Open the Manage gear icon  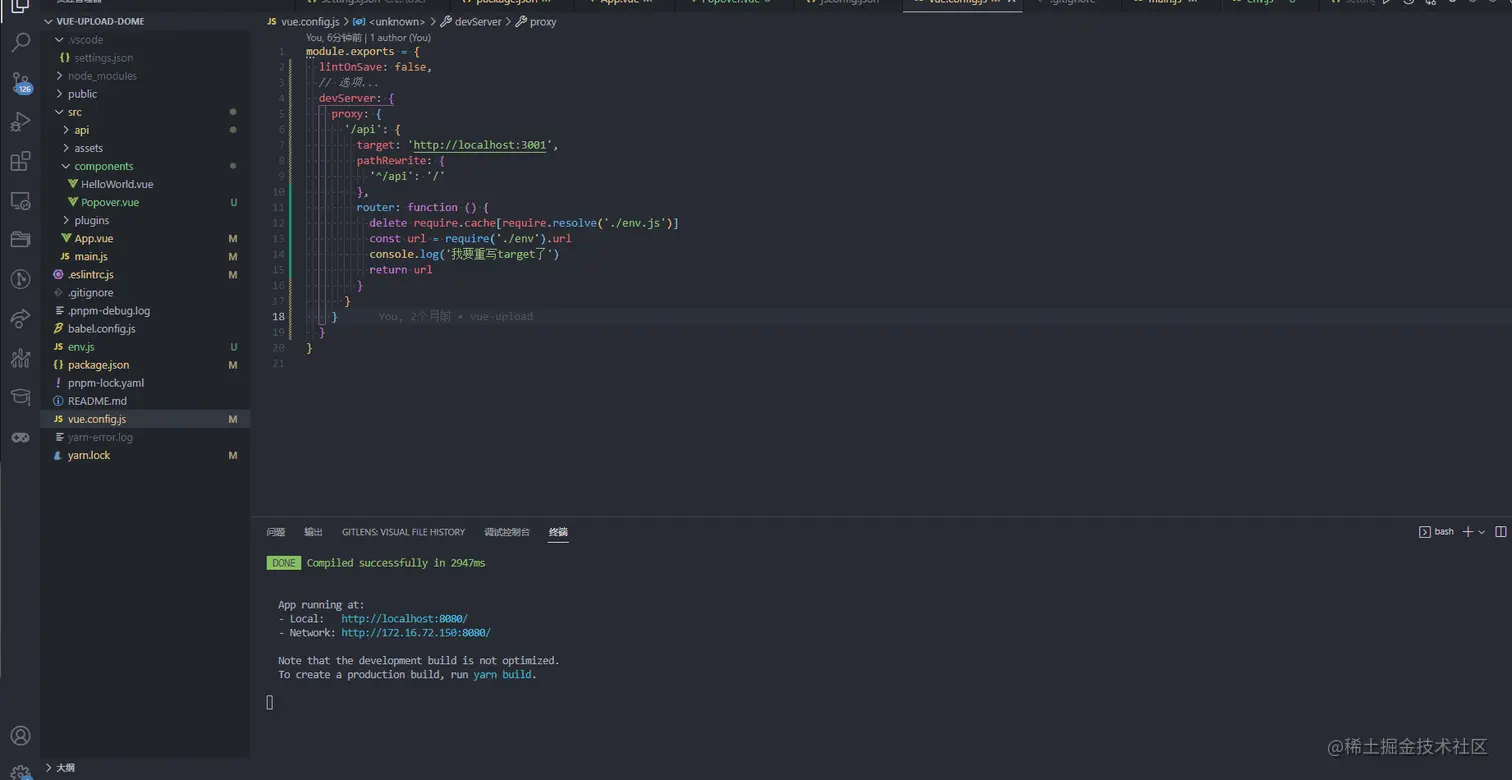pos(20,772)
